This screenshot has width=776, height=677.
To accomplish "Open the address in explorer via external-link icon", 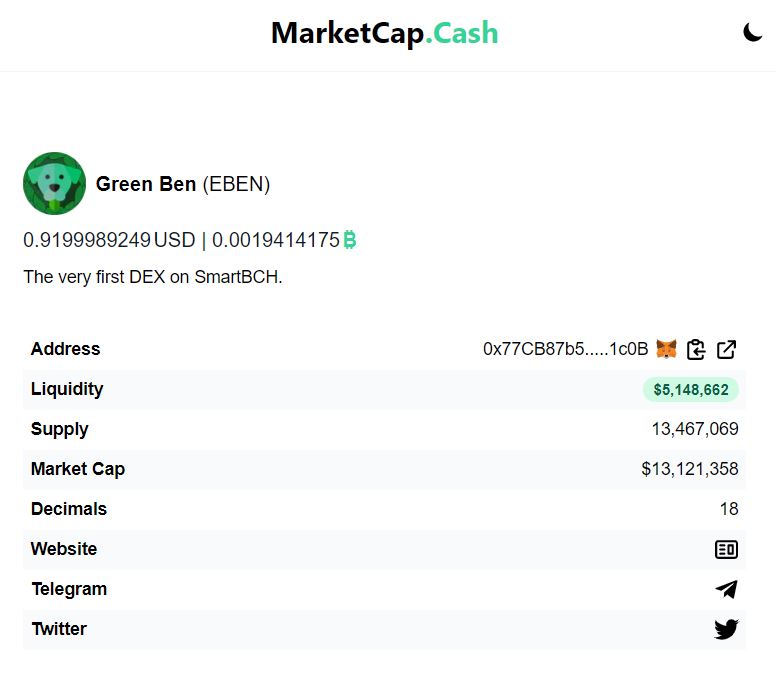I will pos(727,349).
